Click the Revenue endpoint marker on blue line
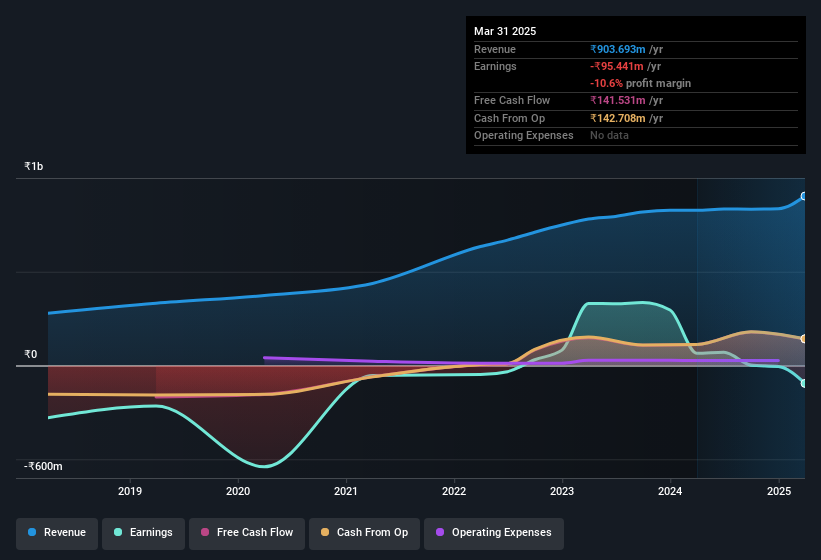Viewport: 821px width, 560px height. (804, 196)
